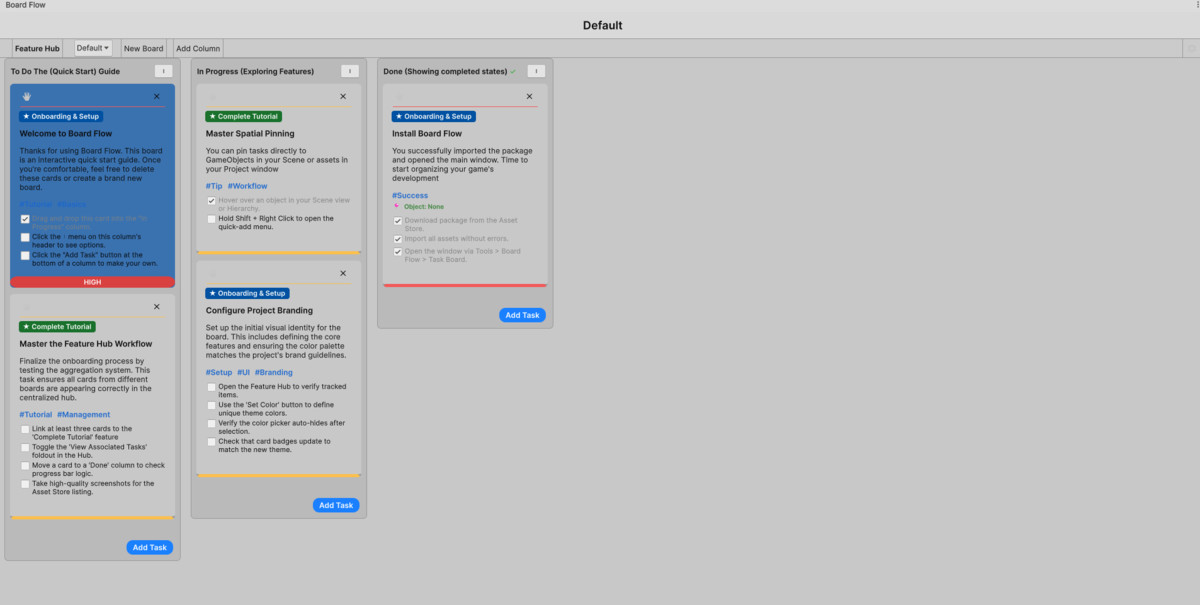The height and width of the screenshot is (605, 1200).
Task: Click the red HIGH priority bar
Action: click(92, 282)
